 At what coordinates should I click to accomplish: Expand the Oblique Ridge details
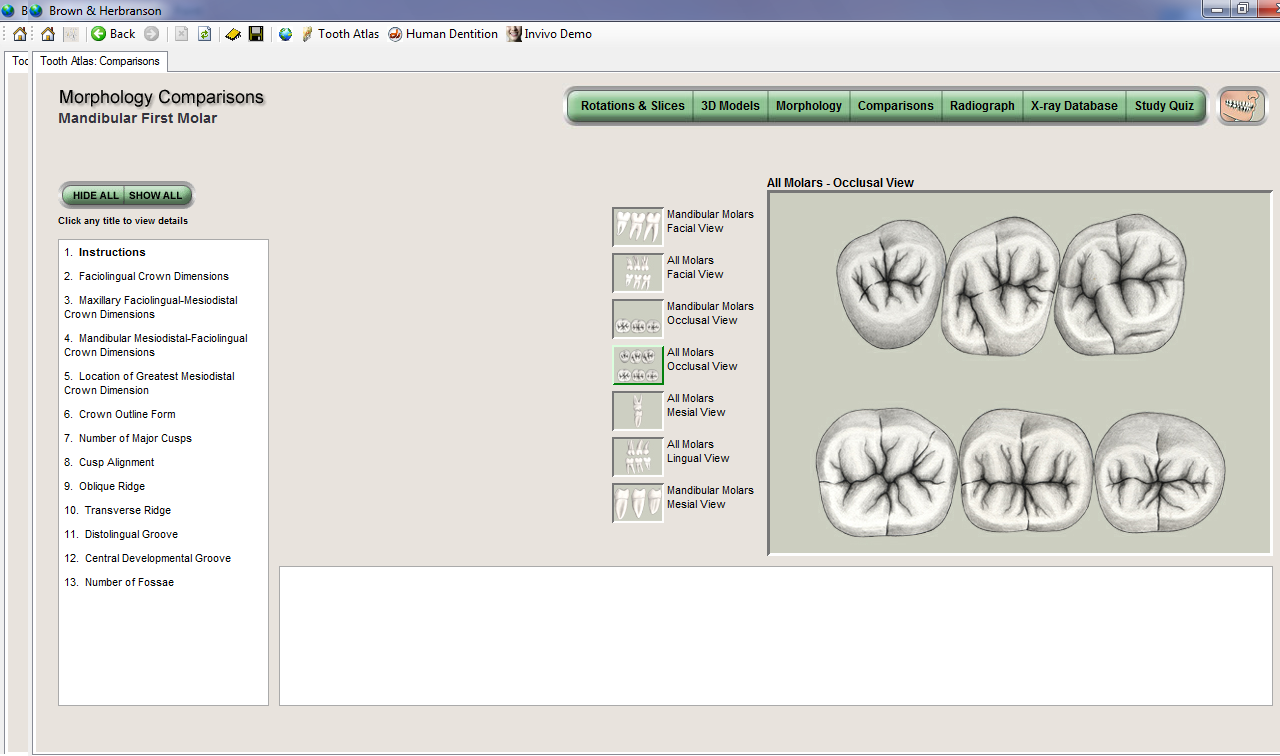111,487
